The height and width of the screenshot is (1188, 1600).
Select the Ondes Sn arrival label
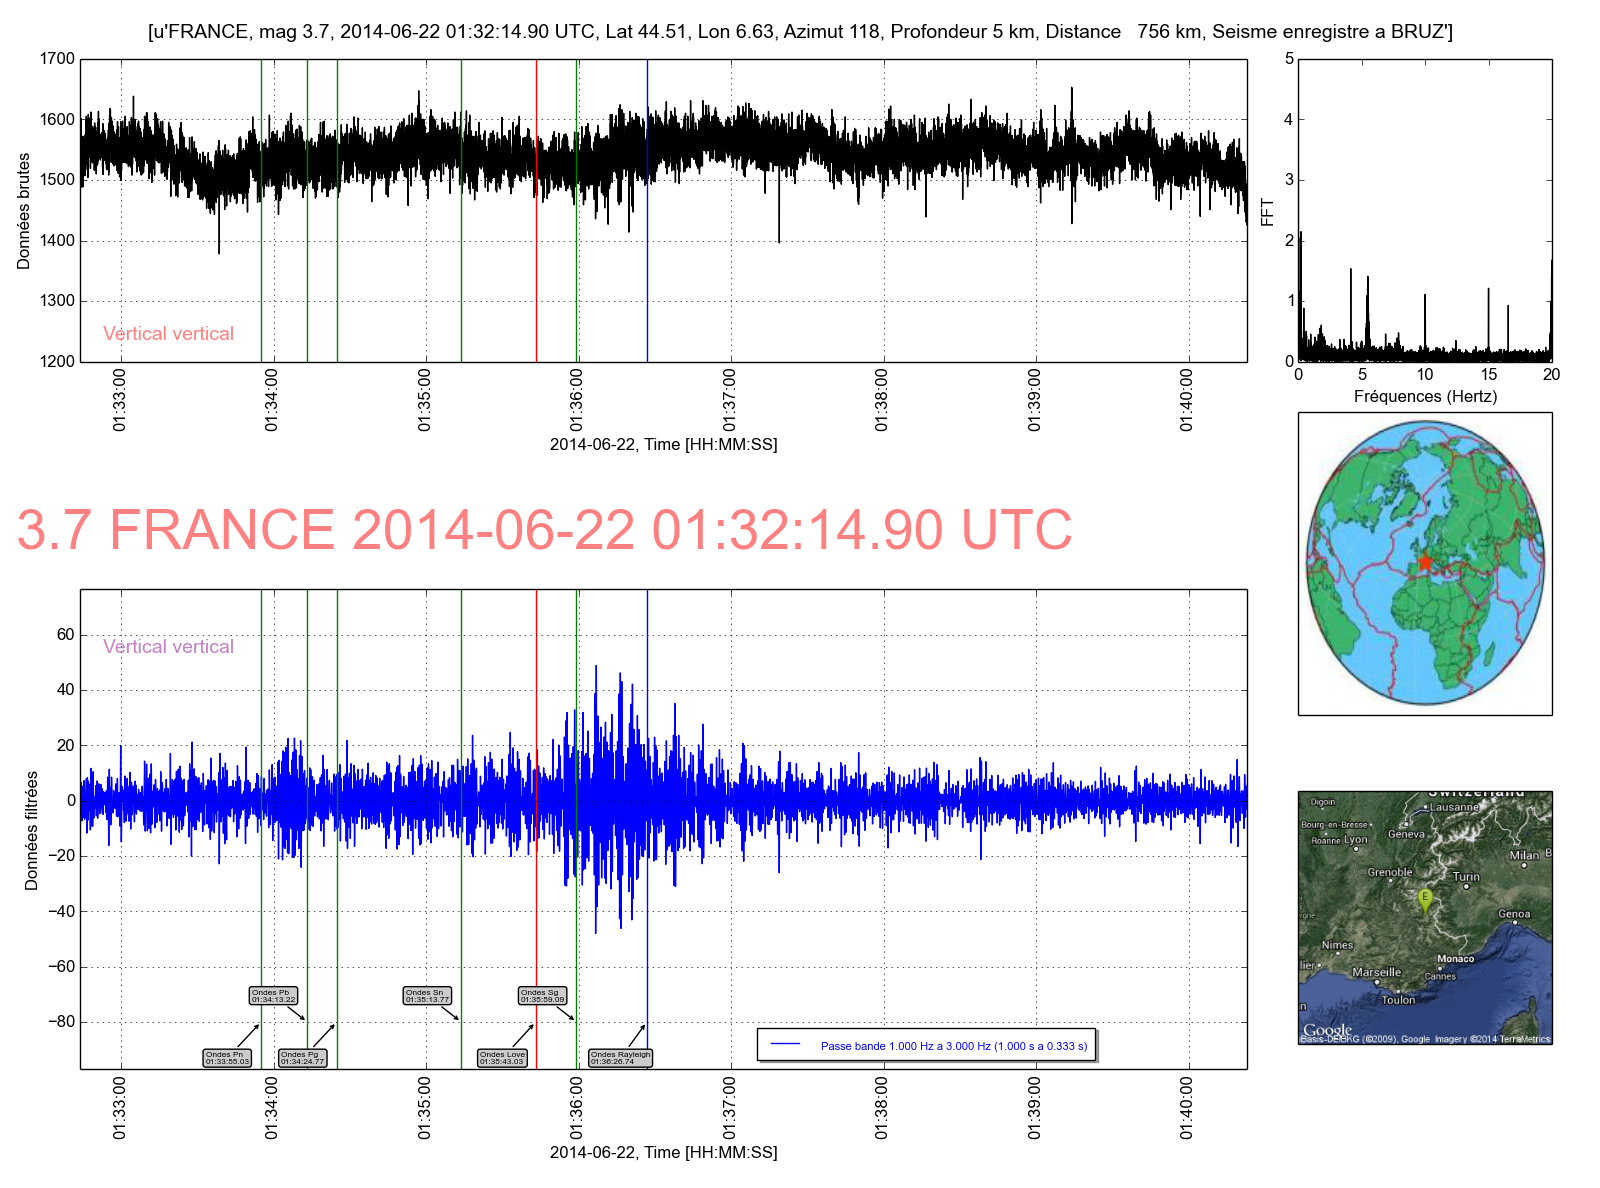[427, 996]
